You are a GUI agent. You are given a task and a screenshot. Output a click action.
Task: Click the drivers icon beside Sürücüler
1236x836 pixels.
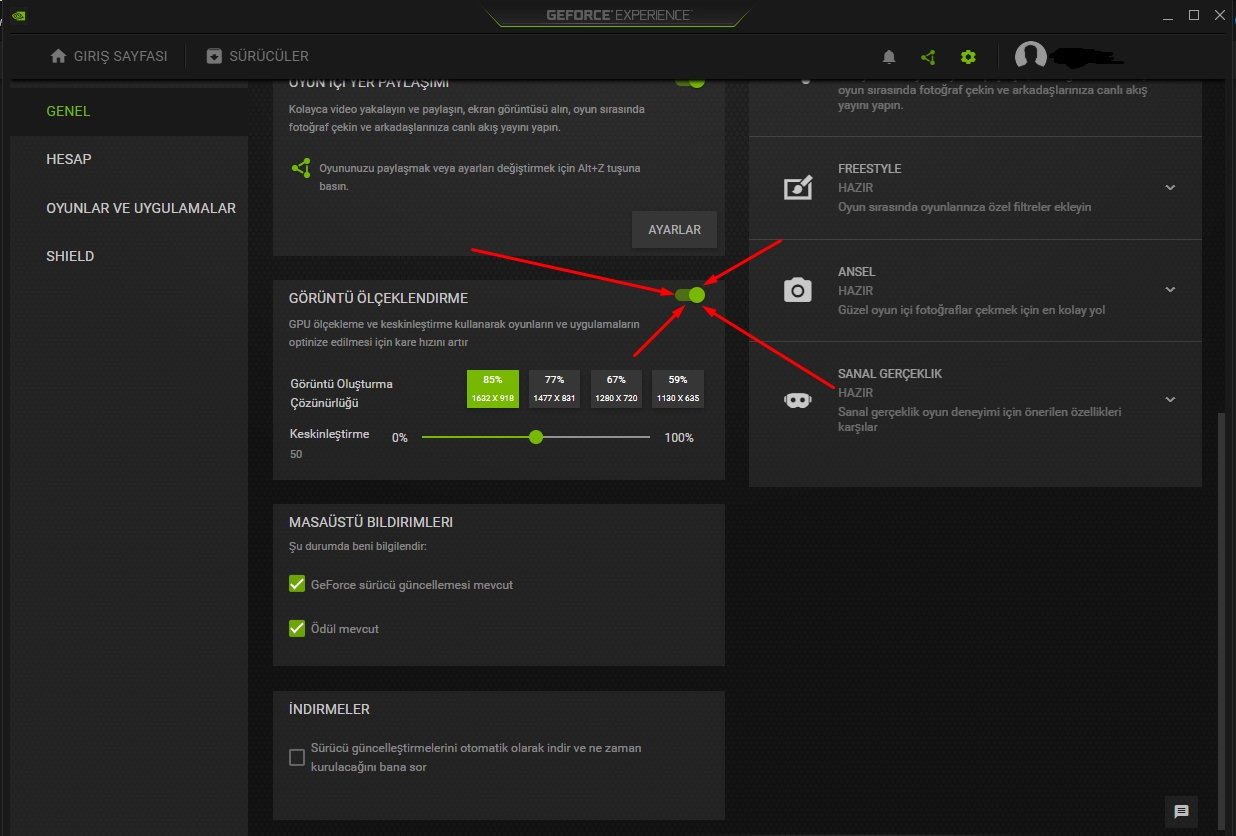[x=214, y=56]
